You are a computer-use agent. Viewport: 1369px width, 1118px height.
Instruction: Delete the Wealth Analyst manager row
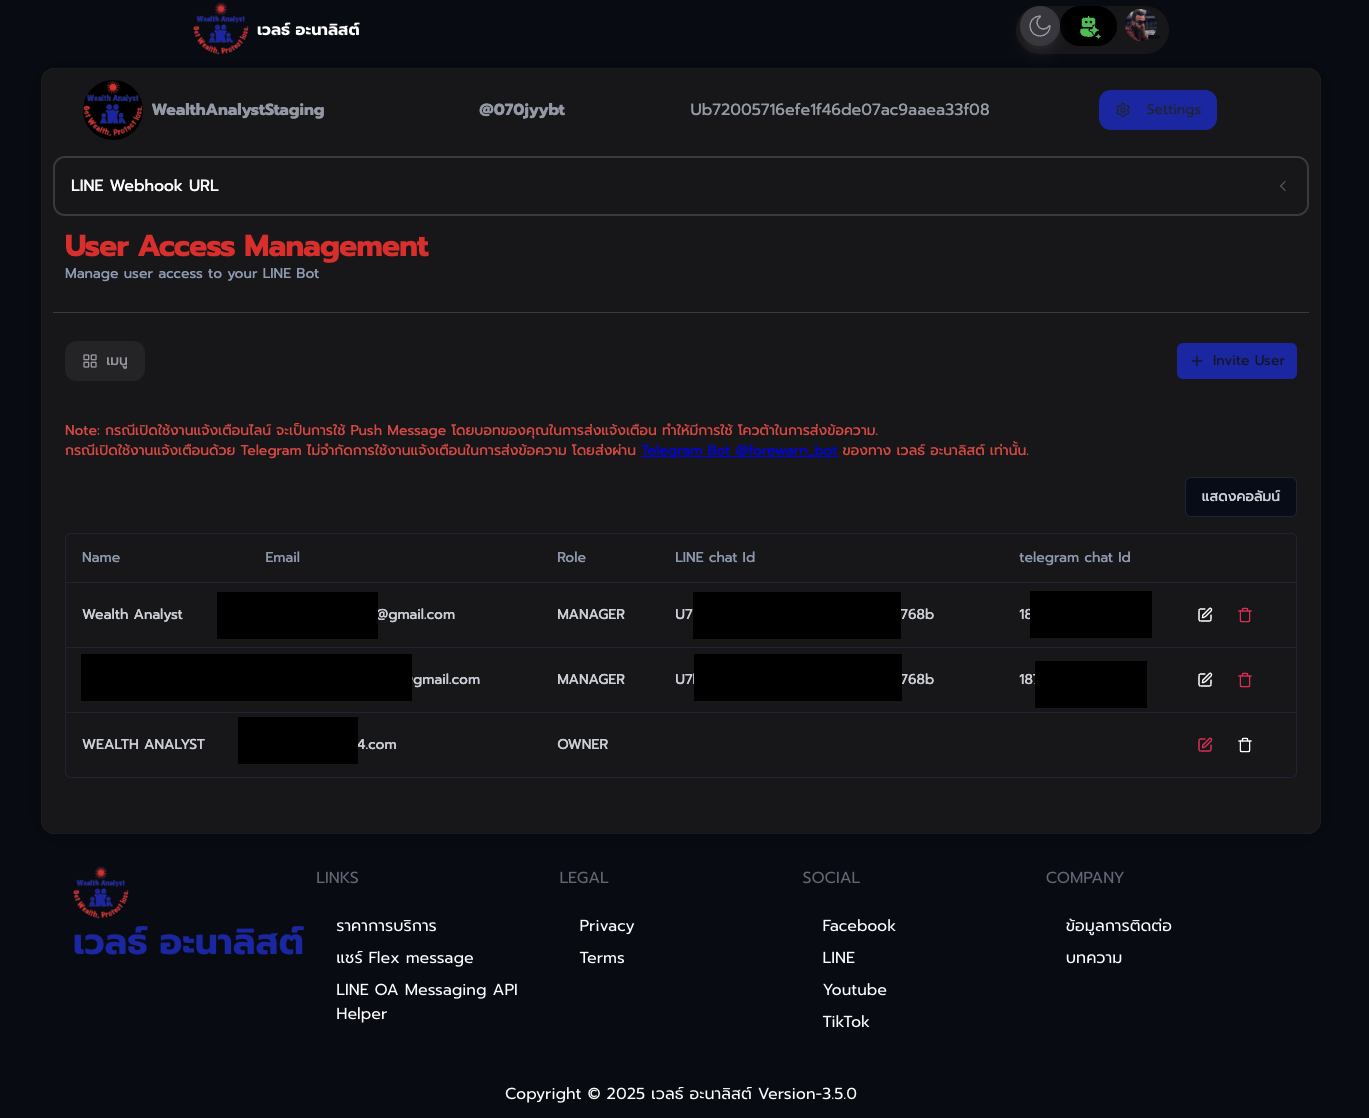point(1245,615)
